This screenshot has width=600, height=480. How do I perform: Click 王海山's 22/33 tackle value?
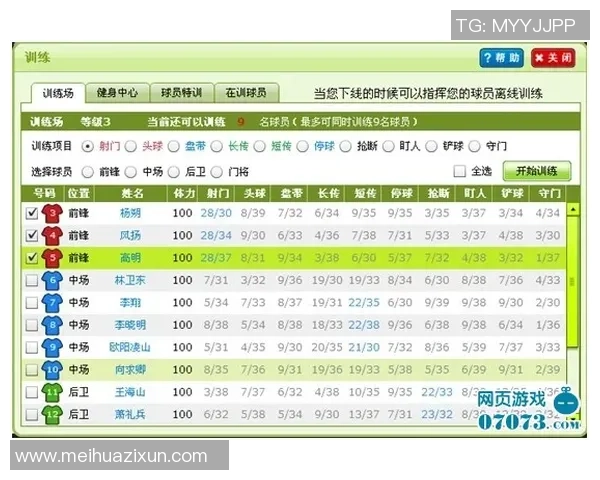[437, 392]
